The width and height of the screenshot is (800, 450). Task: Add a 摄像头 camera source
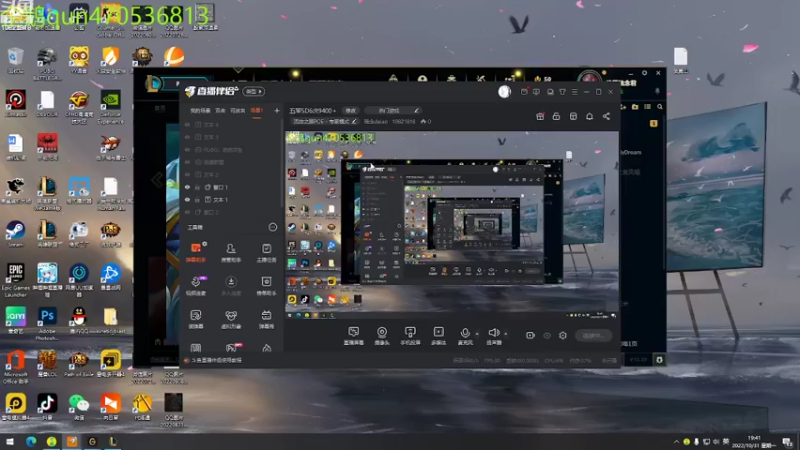(382, 336)
